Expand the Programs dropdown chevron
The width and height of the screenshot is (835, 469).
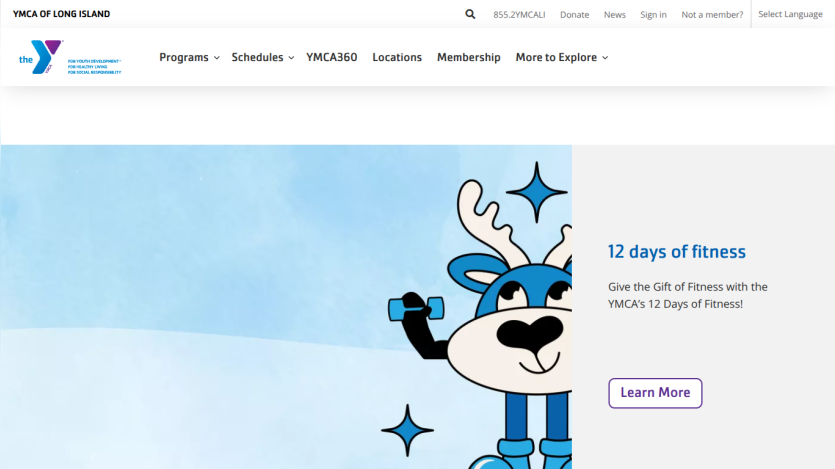click(x=217, y=57)
